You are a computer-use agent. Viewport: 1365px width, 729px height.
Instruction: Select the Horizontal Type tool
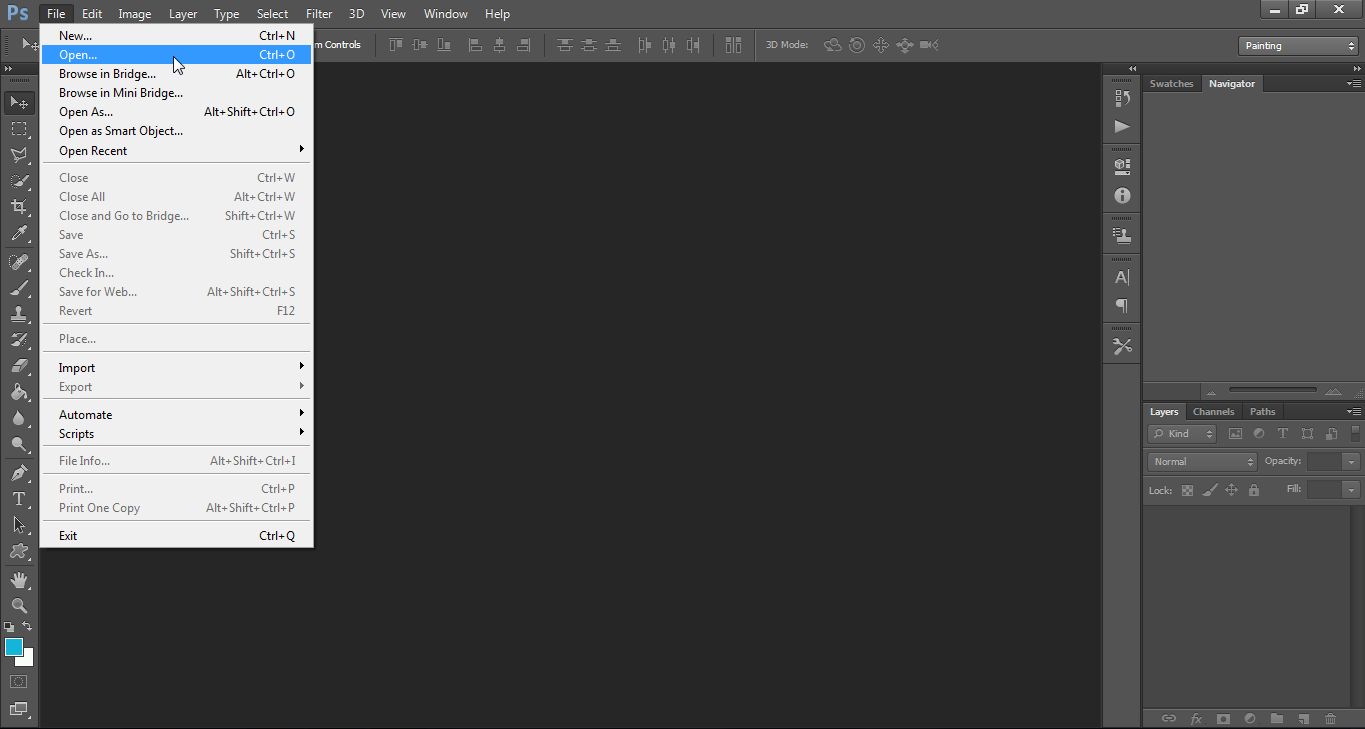[19, 498]
